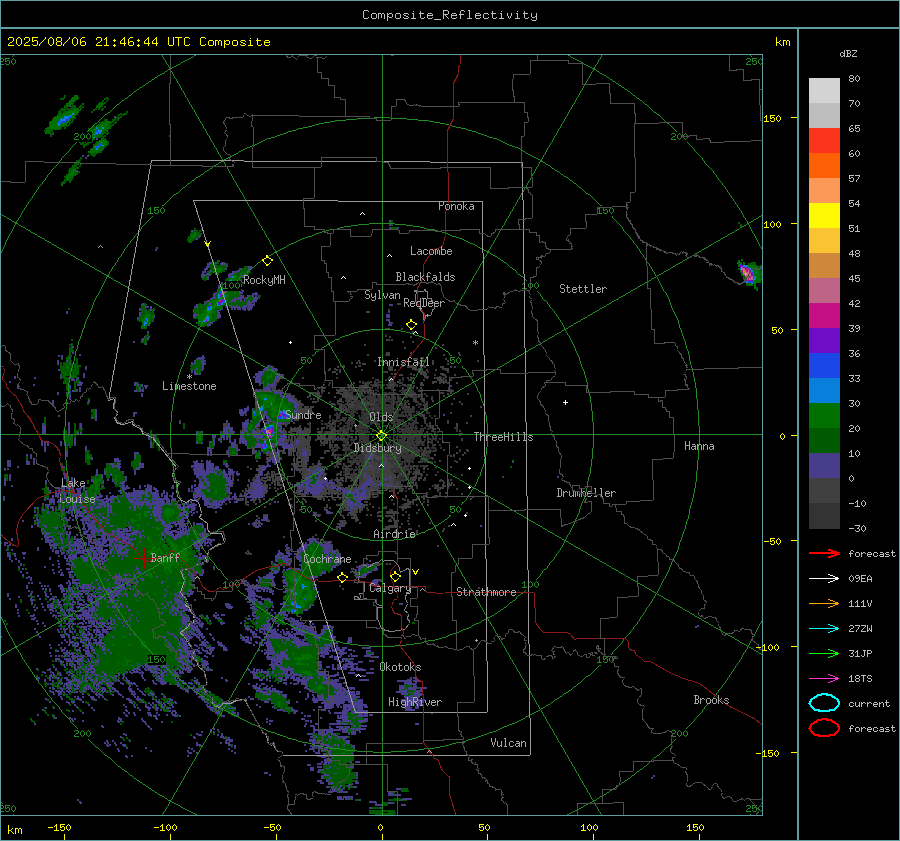900x841 pixels.
Task: Click the Hanna town label
Action: [699, 446]
